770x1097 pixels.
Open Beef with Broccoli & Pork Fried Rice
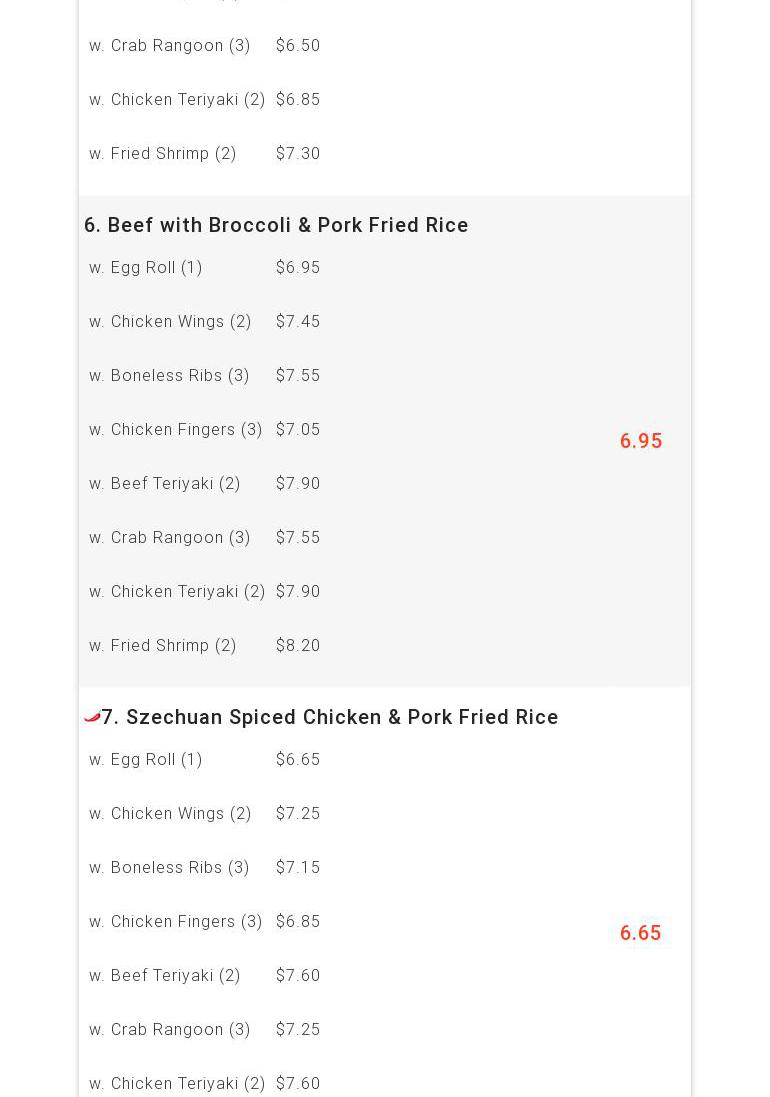276,225
